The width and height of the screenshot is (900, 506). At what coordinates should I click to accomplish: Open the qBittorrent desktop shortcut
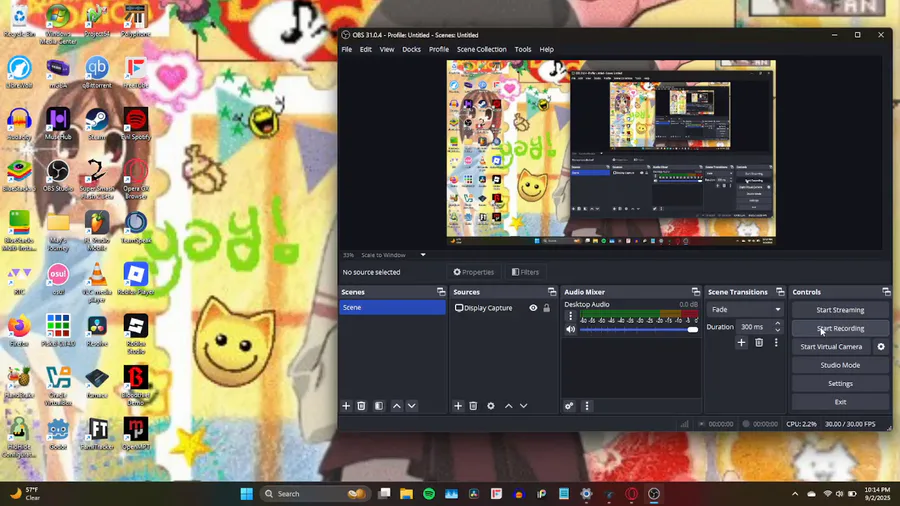[x=97, y=72]
